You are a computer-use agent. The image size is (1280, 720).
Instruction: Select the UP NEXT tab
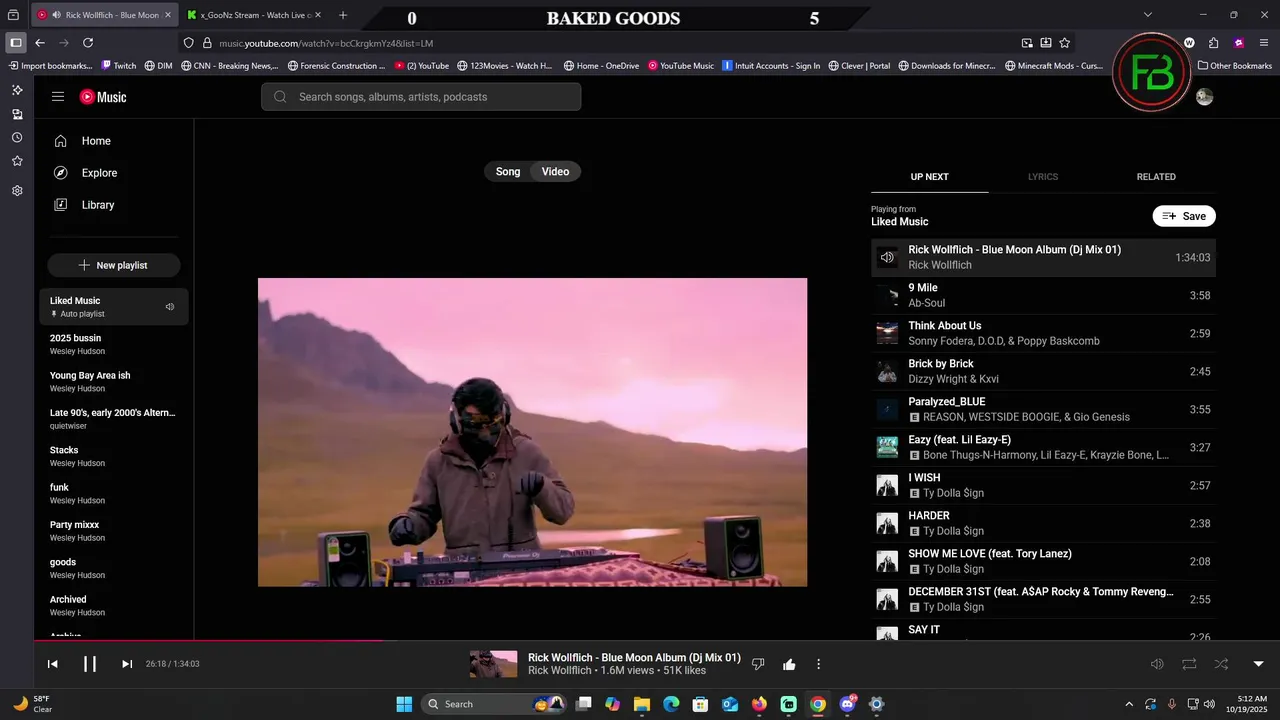(x=929, y=177)
